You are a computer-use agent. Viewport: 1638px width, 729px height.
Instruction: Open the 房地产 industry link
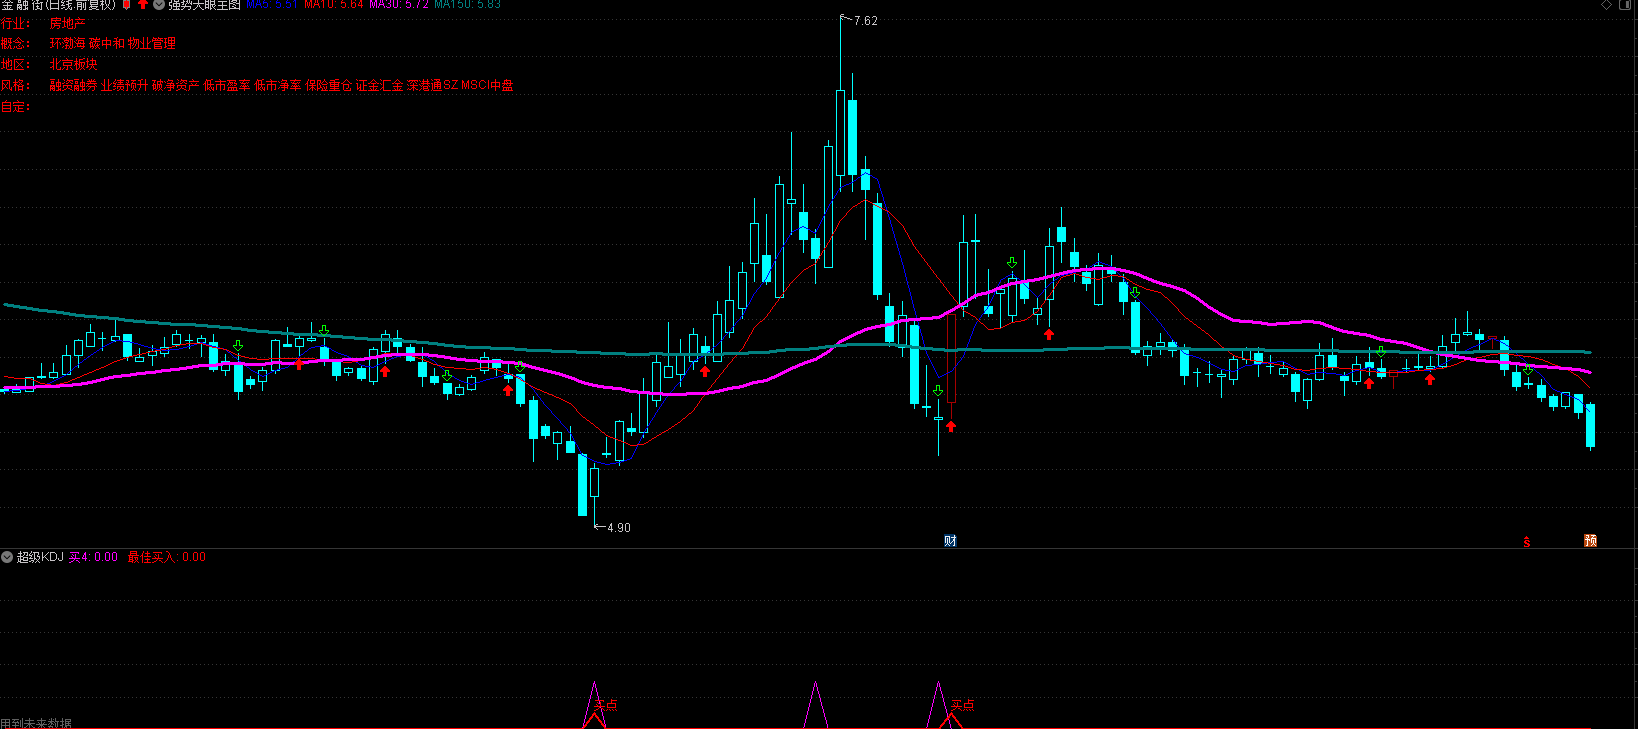click(67, 23)
